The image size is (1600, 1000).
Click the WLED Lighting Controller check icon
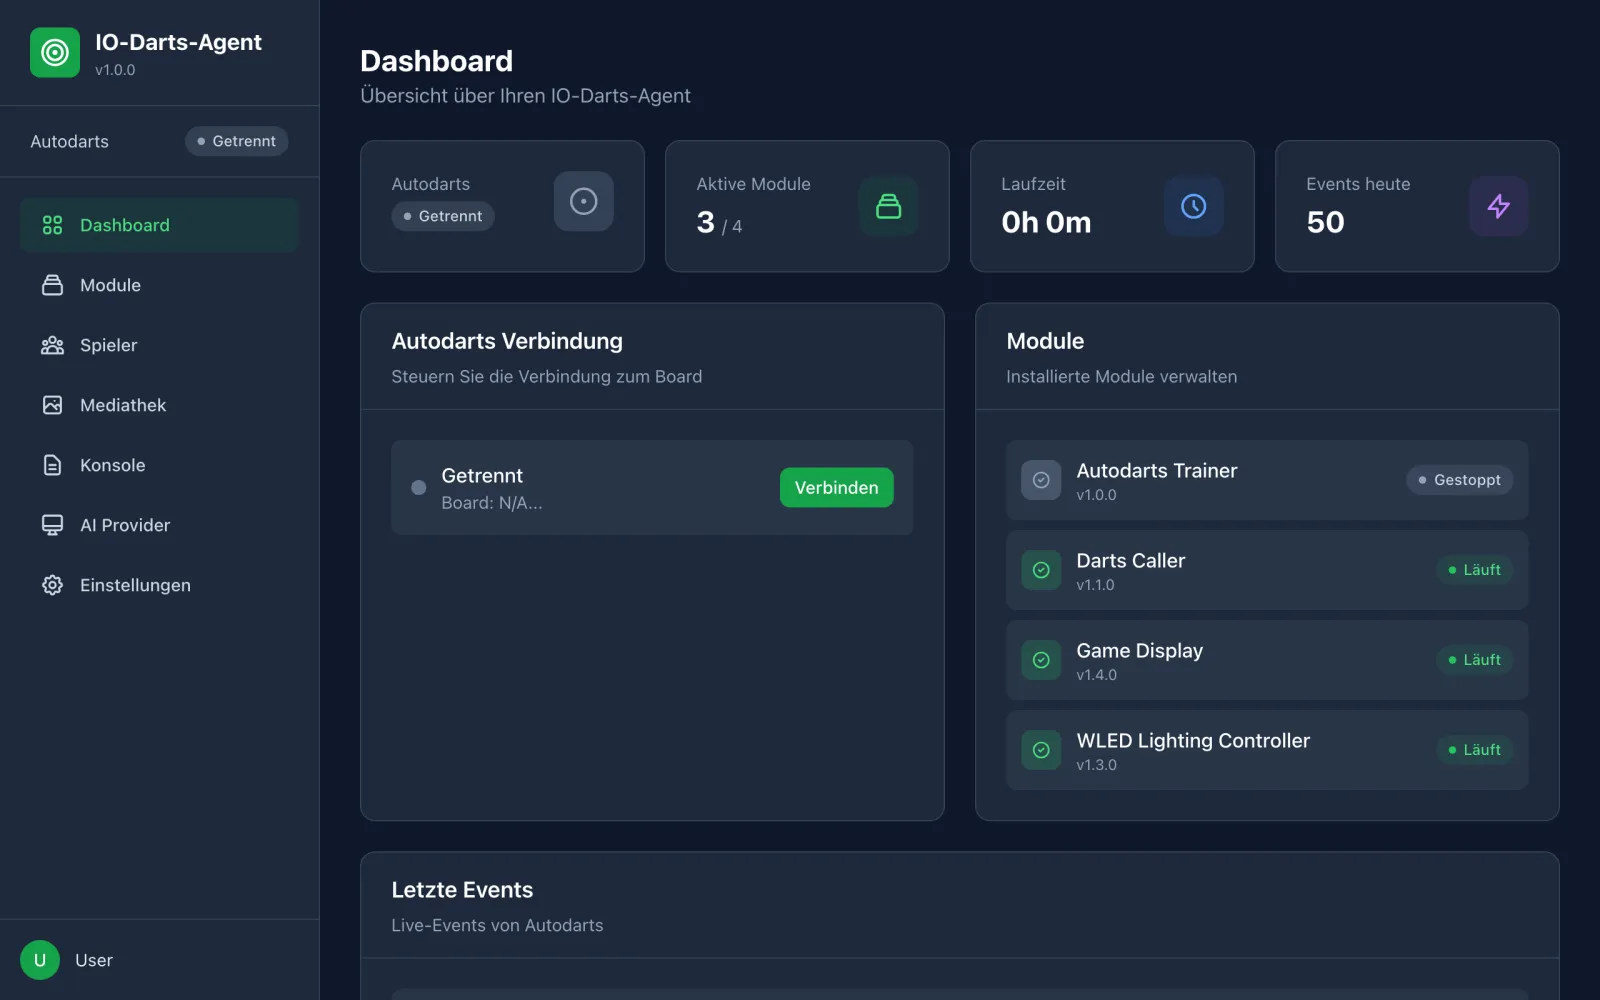click(1041, 750)
